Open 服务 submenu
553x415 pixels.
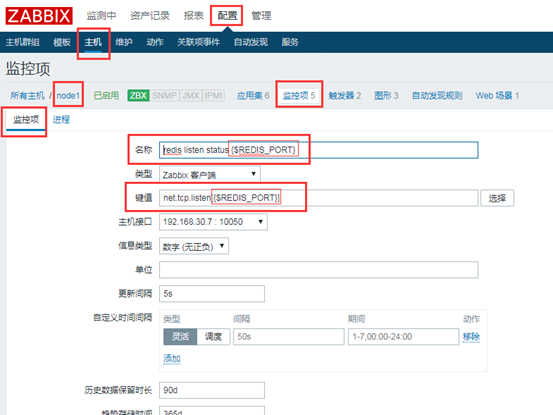point(290,42)
